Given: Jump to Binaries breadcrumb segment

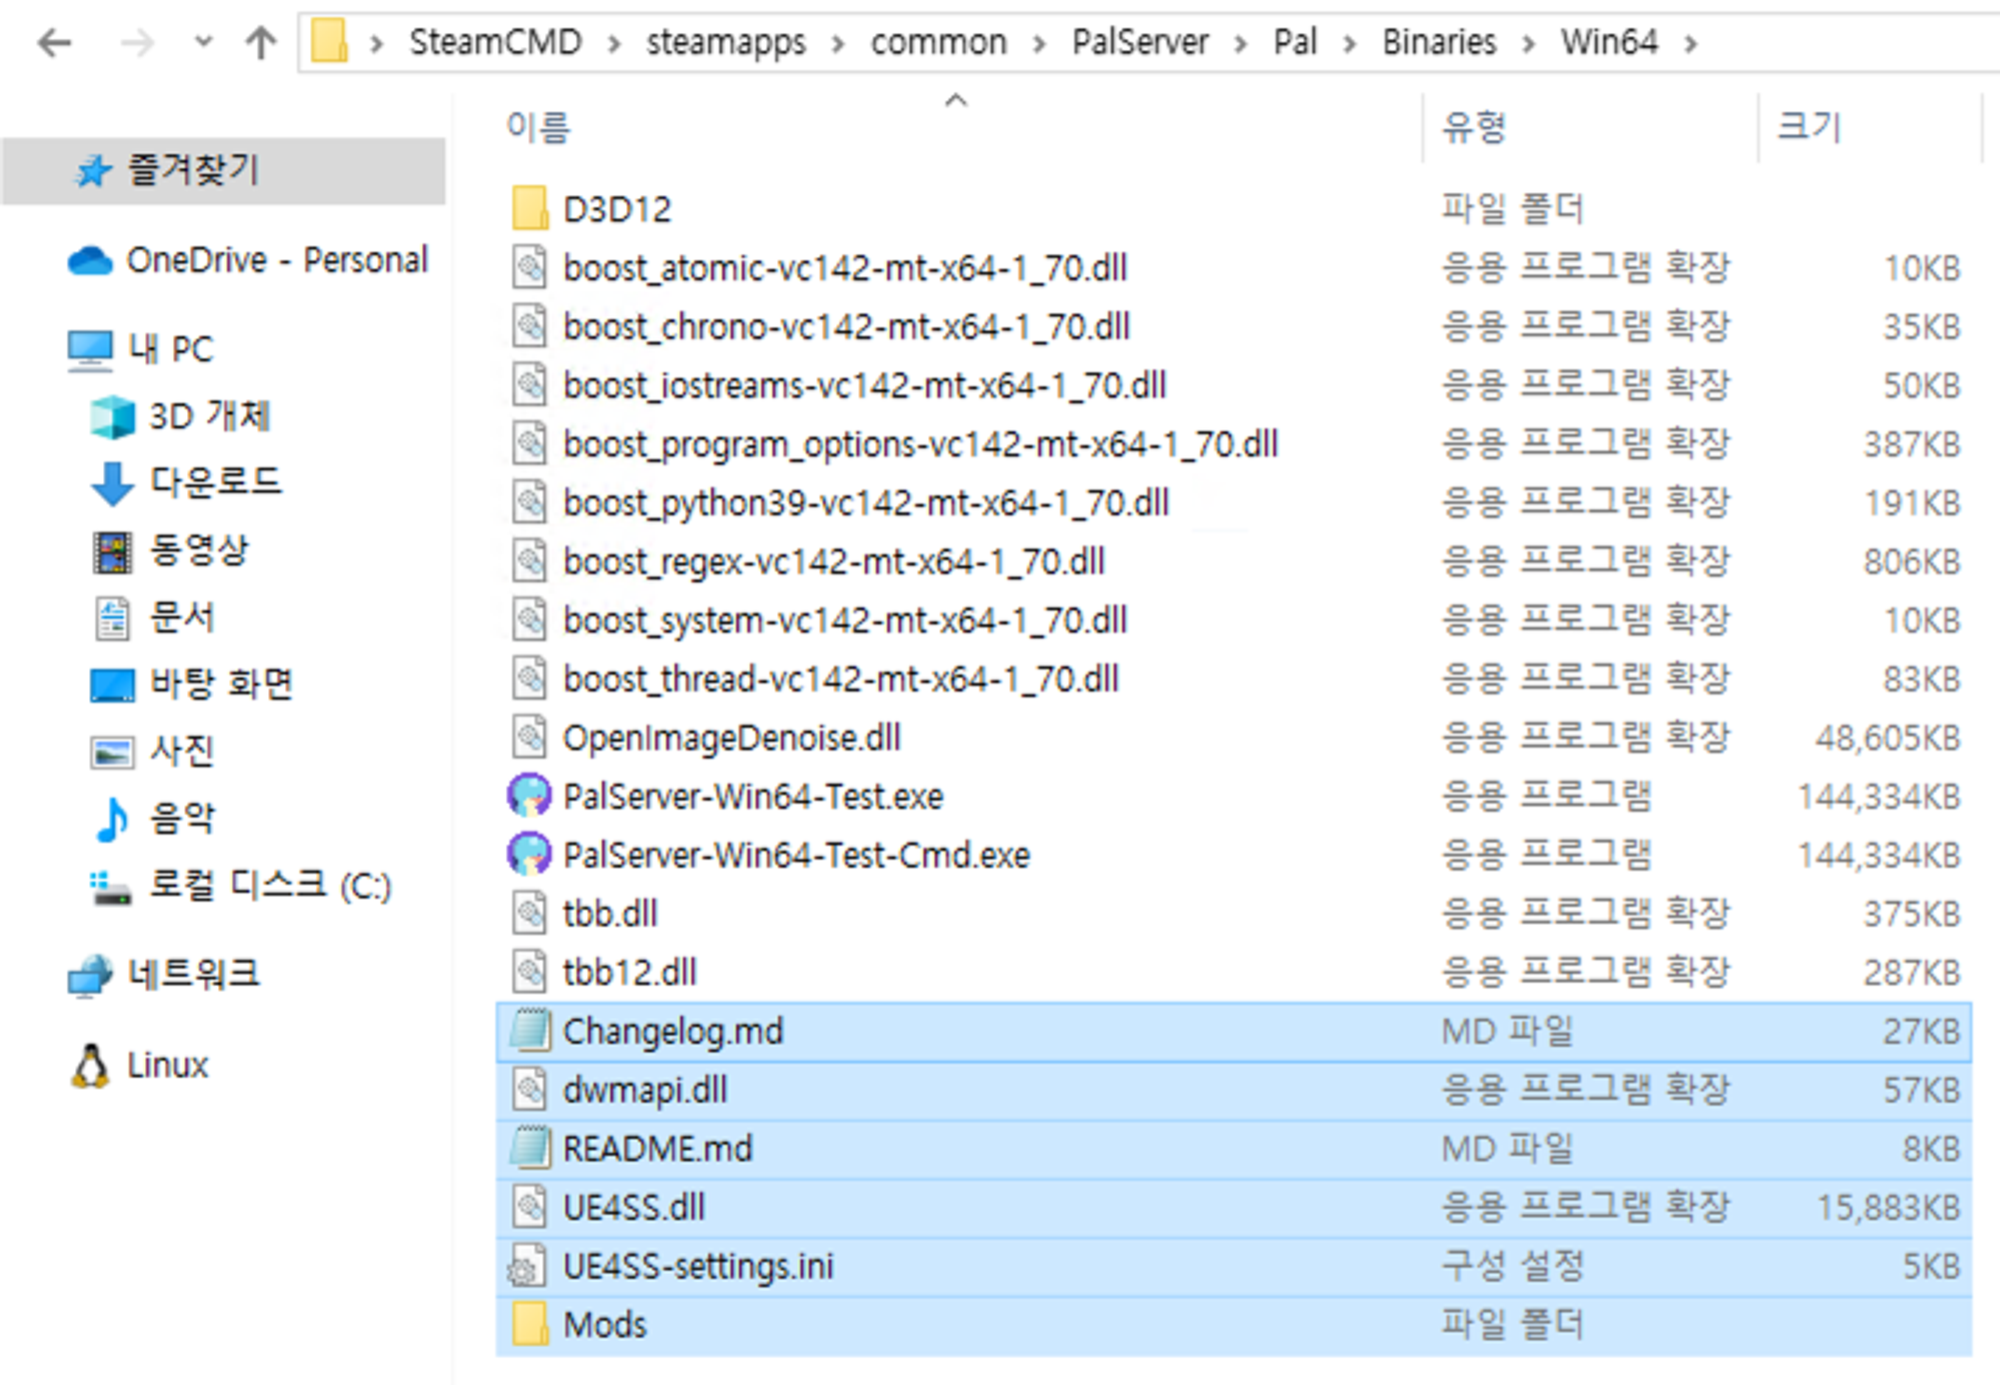Looking at the screenshot, I should pos(1438,43).
